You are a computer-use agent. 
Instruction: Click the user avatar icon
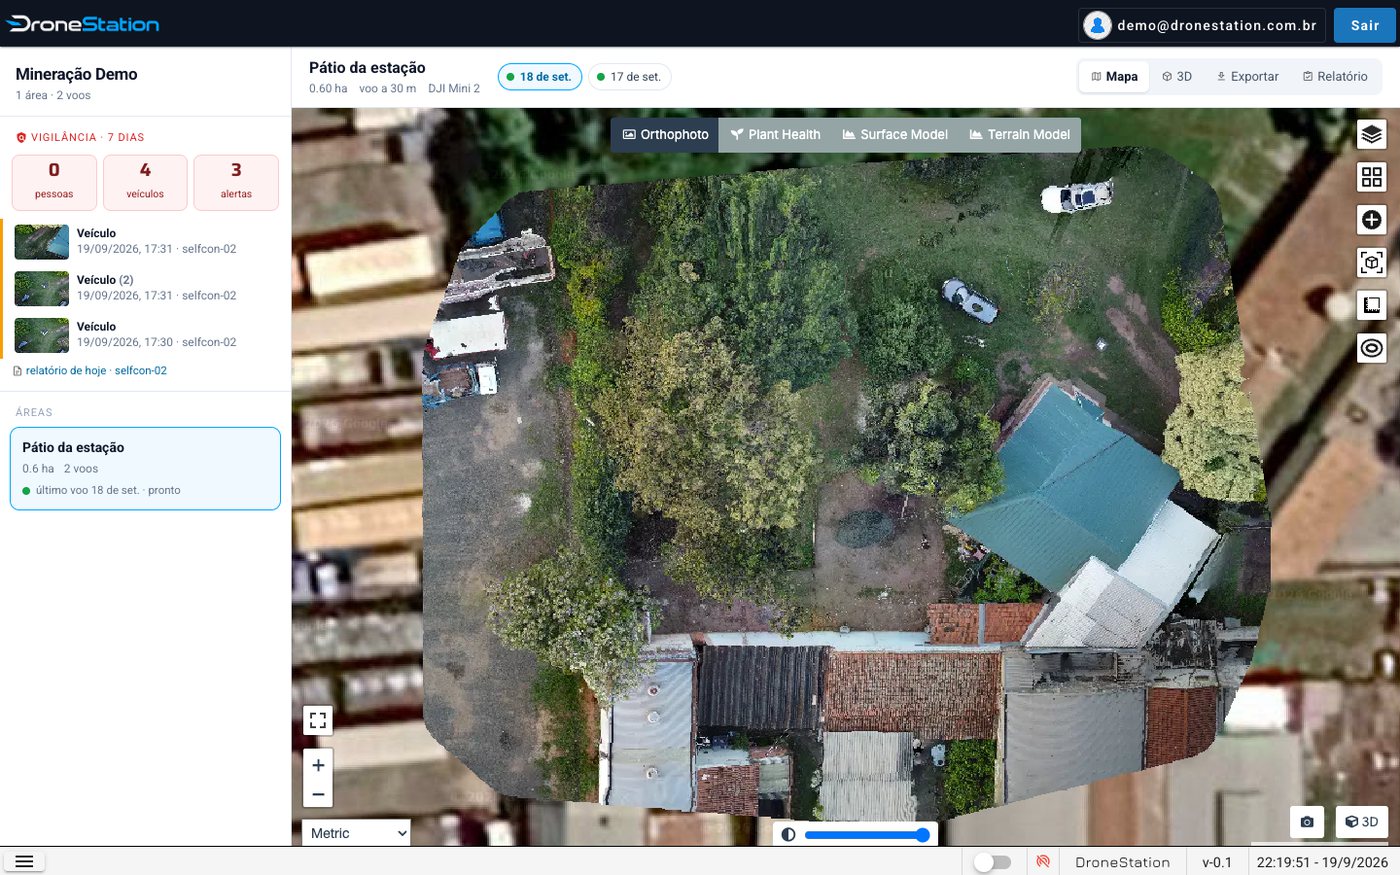[1097, 26]
